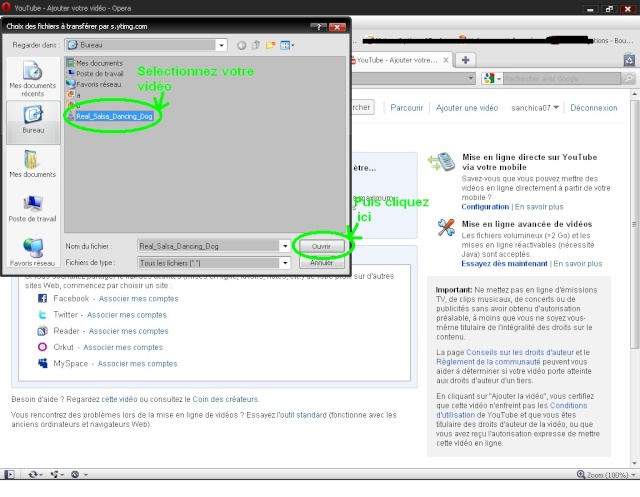Click the Annuler button
This screenshot has width=640, height=497.
click(322, 262)
